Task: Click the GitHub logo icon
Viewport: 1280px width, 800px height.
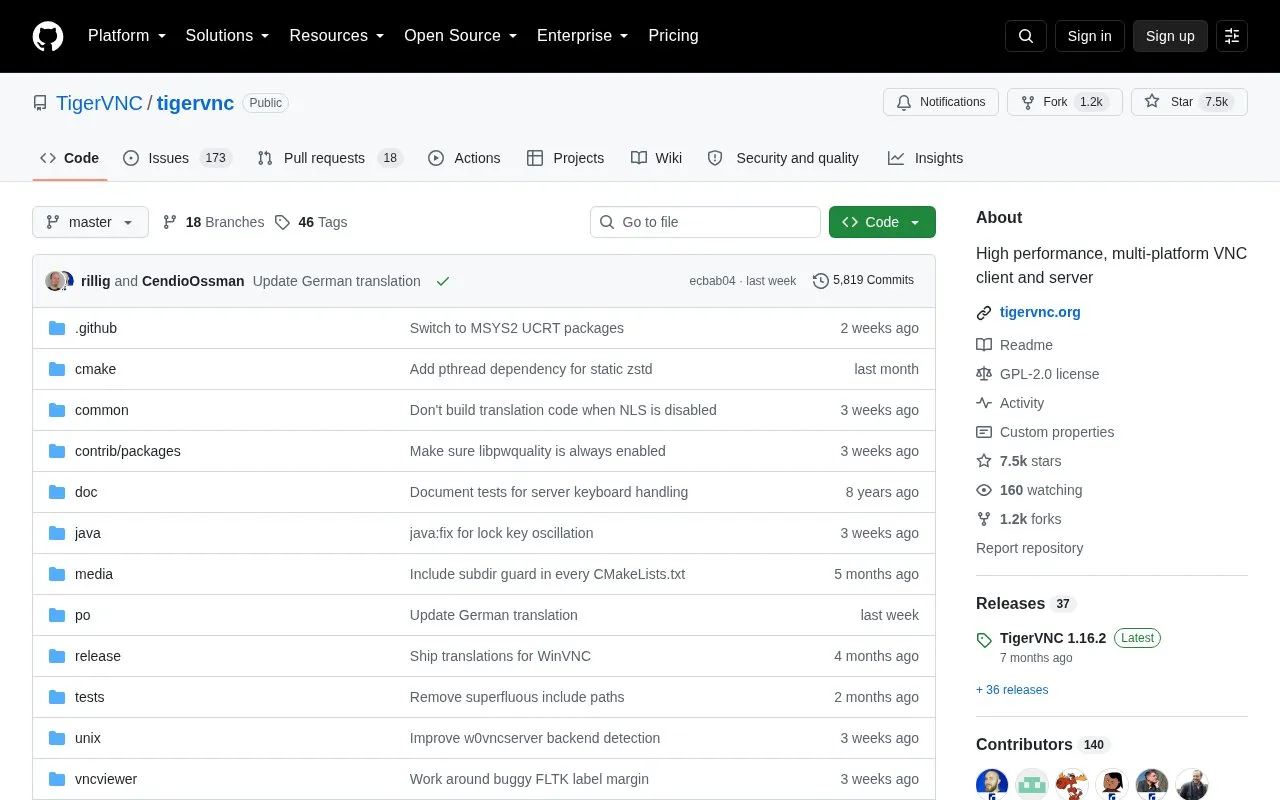Action: (48, 36)
